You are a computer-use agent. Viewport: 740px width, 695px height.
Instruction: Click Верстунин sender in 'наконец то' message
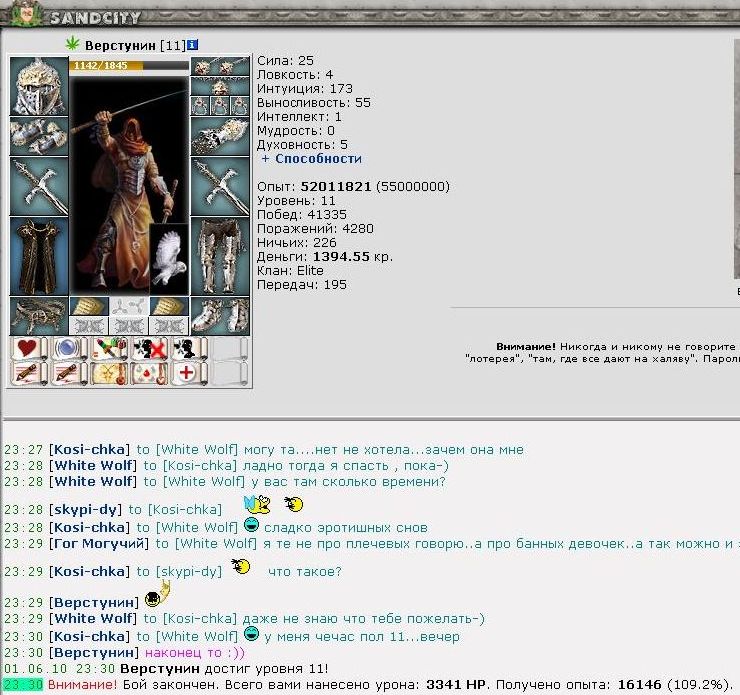click(x=94, y=653)
